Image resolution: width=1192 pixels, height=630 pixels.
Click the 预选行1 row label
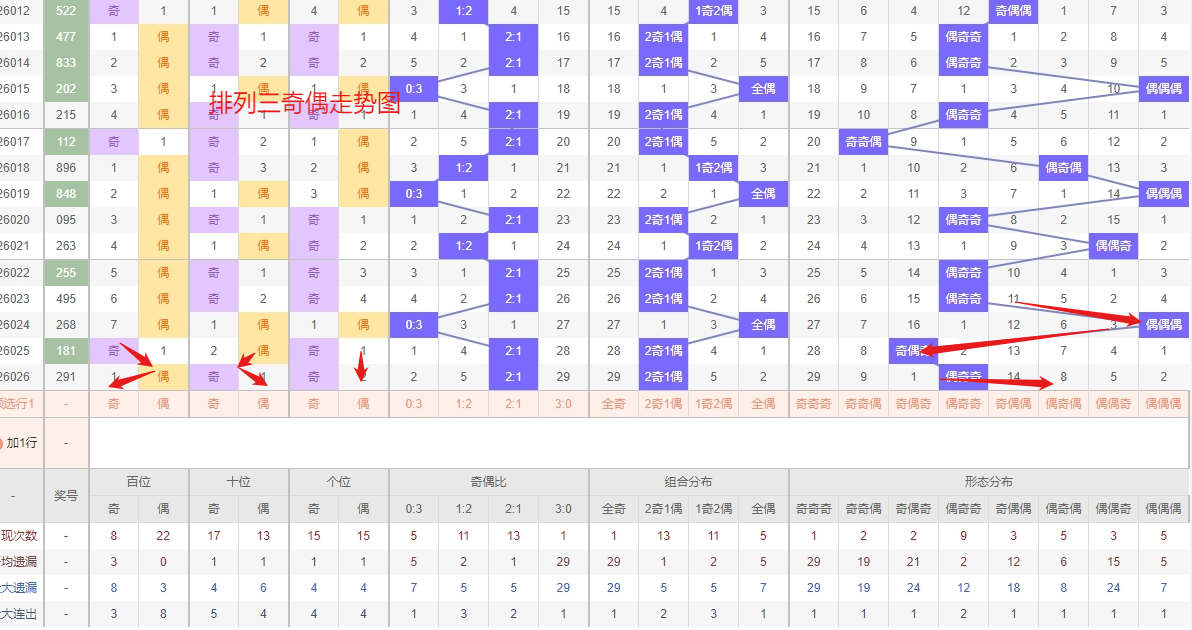pyautogui.click(x=18, y=404)
